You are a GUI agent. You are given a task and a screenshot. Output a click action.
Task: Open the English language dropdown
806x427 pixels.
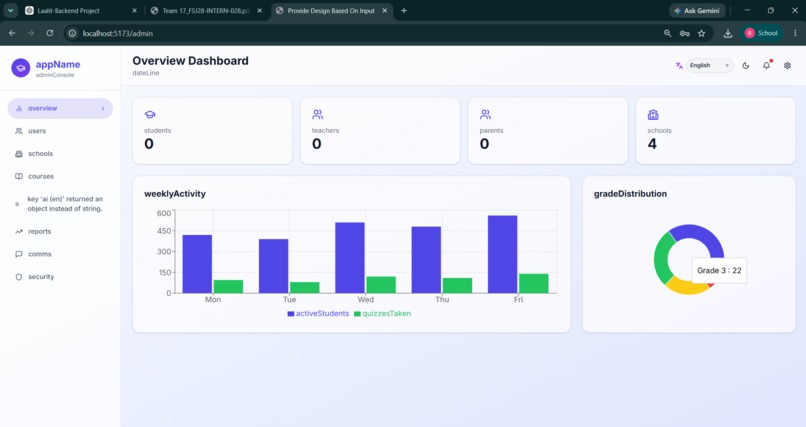pyautogui.click(x=709, y=65)
